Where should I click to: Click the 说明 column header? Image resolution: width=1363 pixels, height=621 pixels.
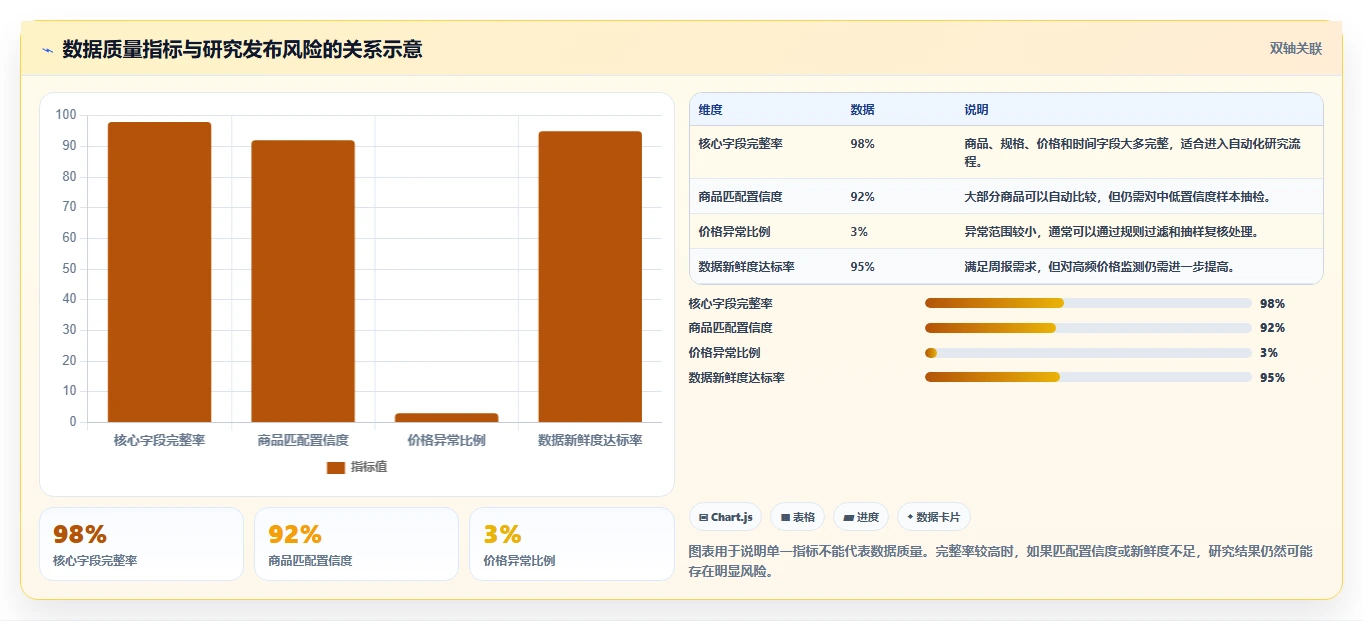(x=976, y=110)
